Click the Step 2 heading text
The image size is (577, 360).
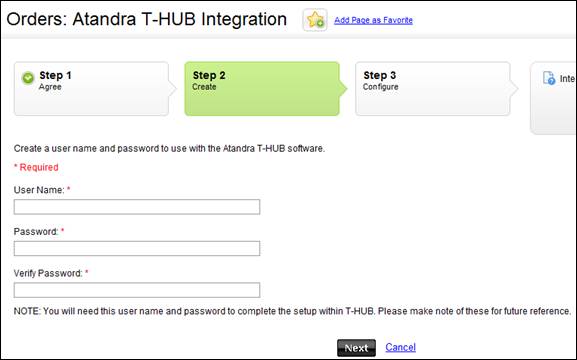[x=209, y=75]
